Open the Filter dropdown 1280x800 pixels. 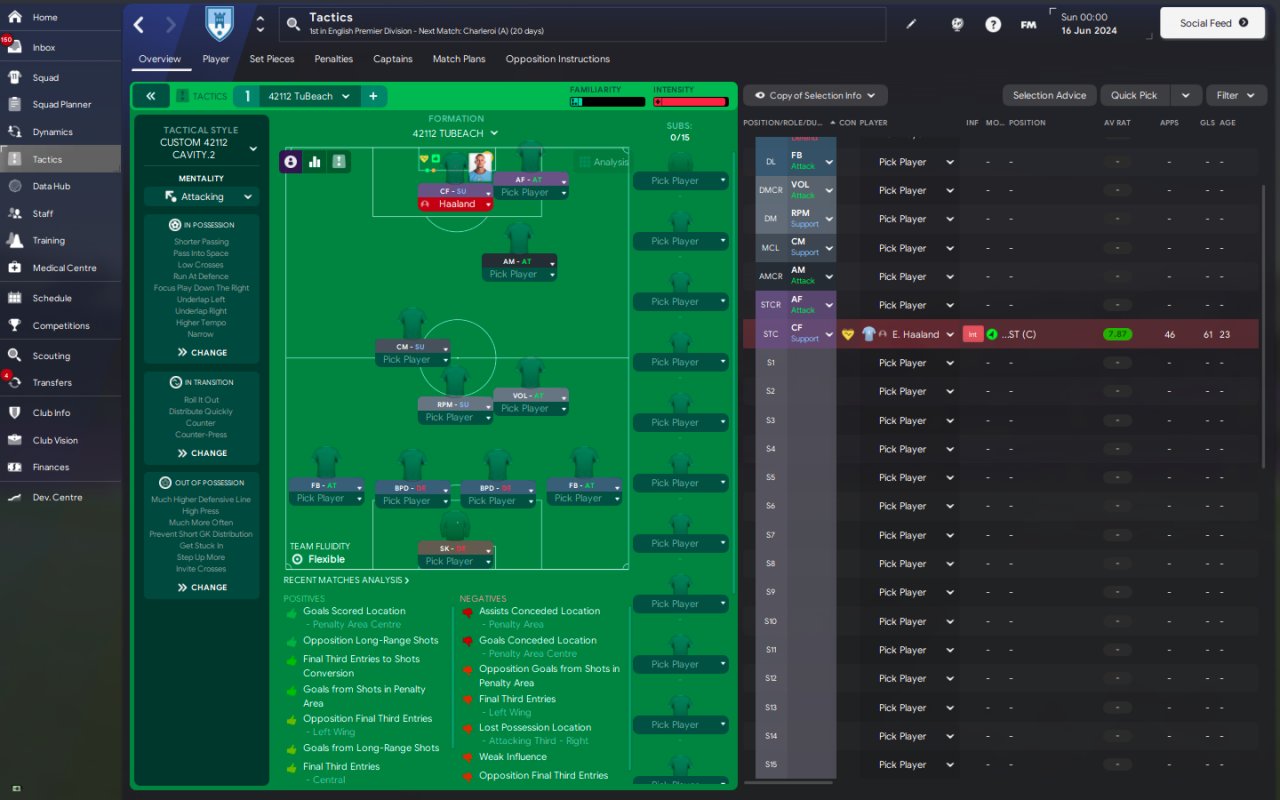[1236, 95]
